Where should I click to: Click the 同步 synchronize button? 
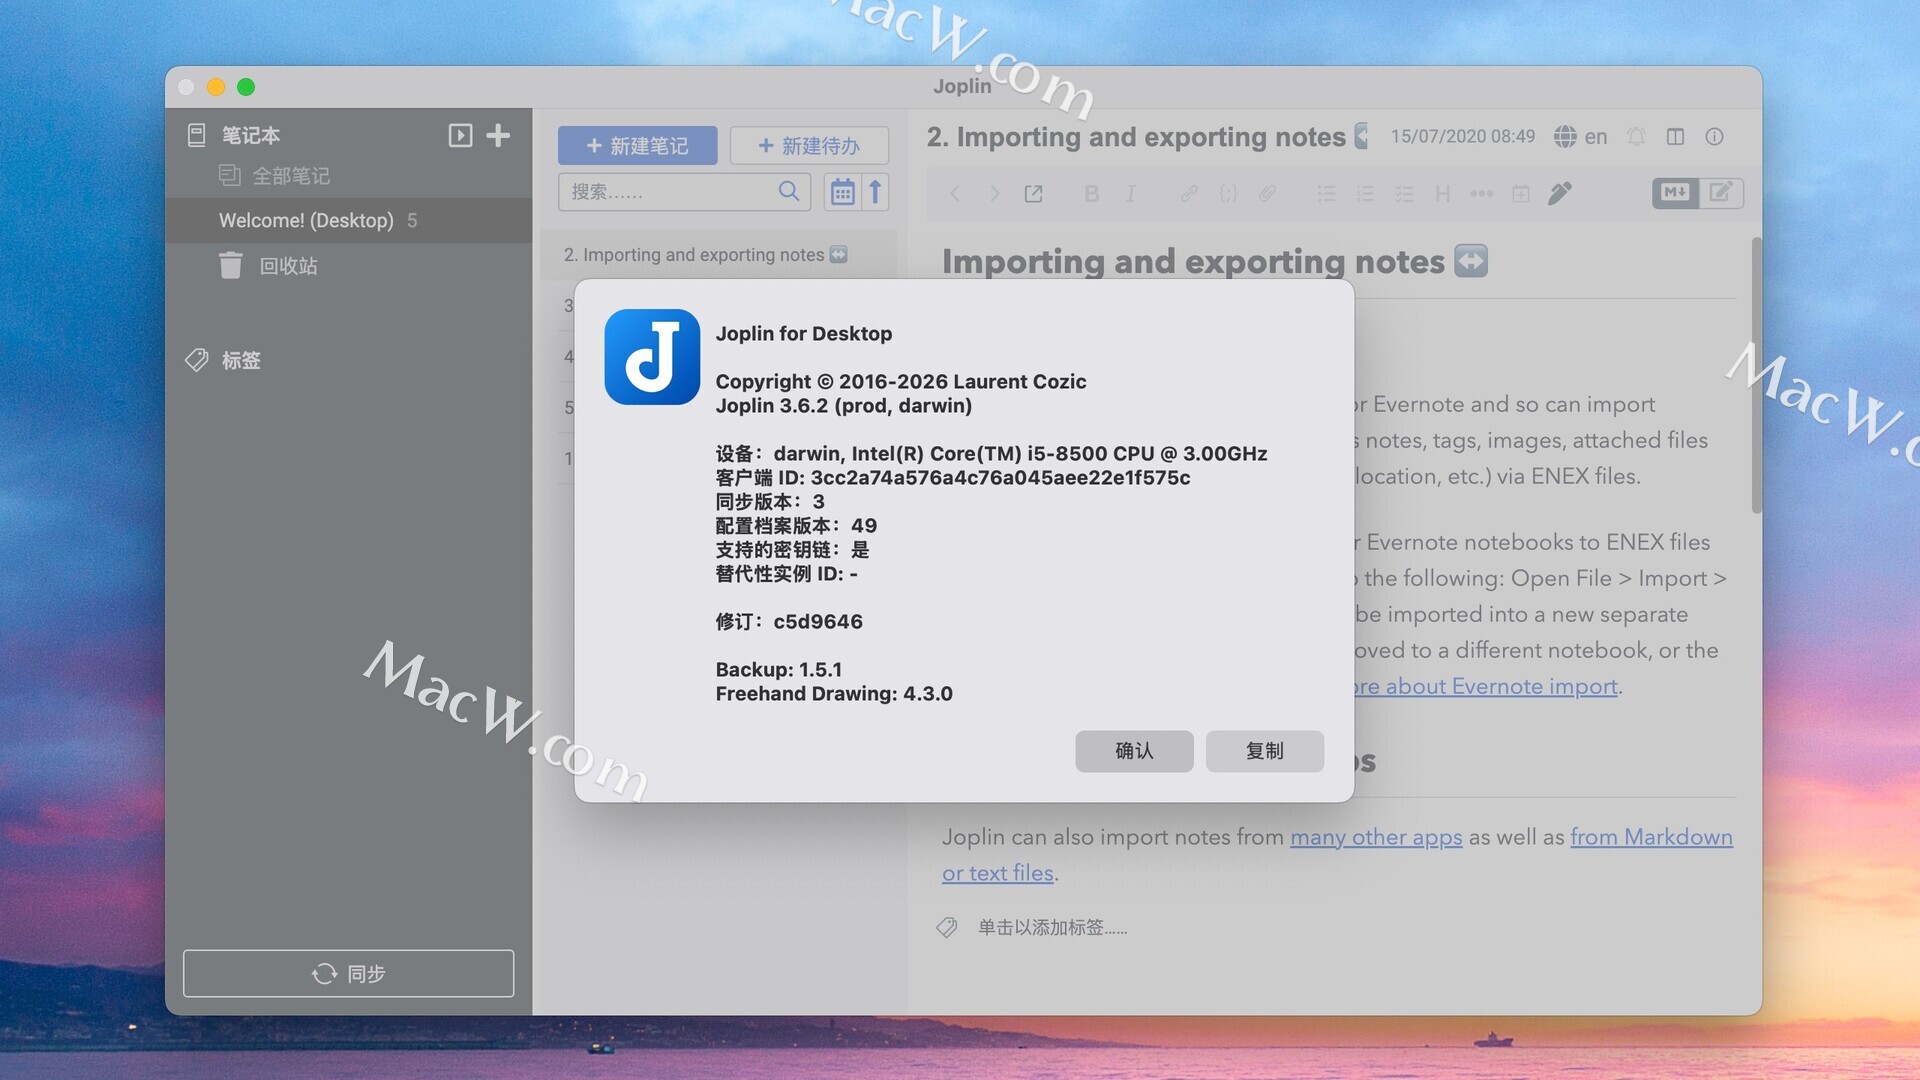348,973
